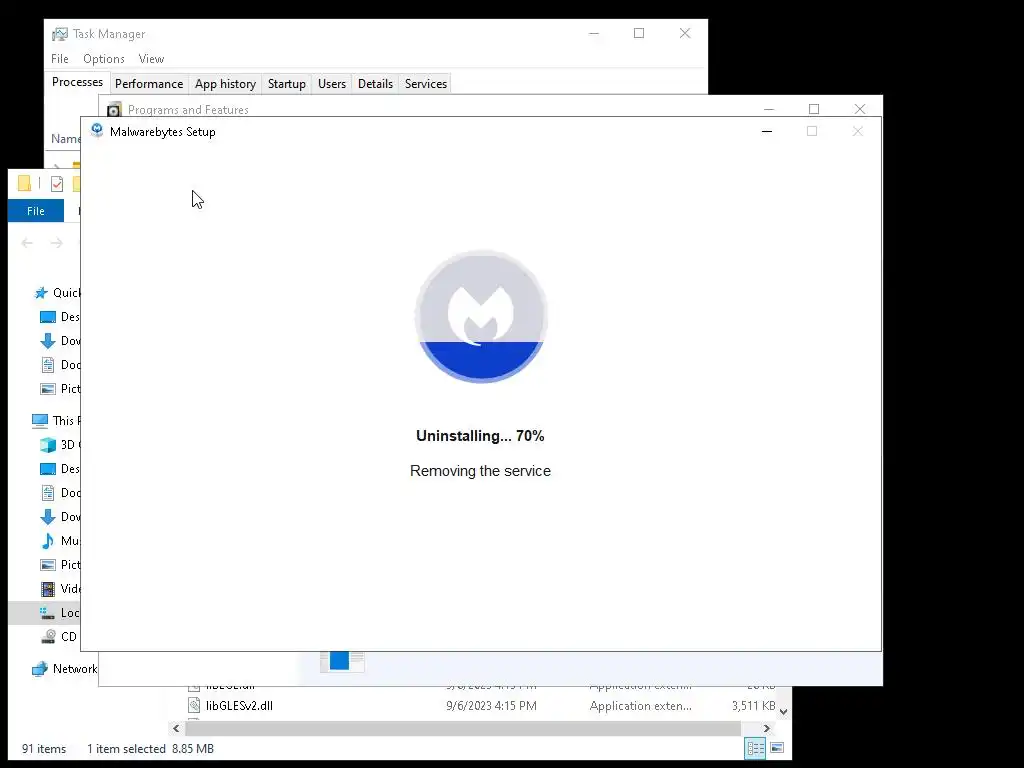Click the Downloads arrow icon under Quick access
This screenshot has height=768, width=1024.
[48, 340]
